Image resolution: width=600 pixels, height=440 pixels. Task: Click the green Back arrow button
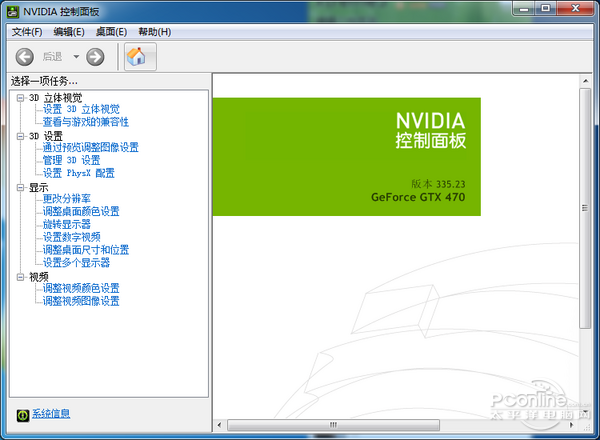coord(25,57)
